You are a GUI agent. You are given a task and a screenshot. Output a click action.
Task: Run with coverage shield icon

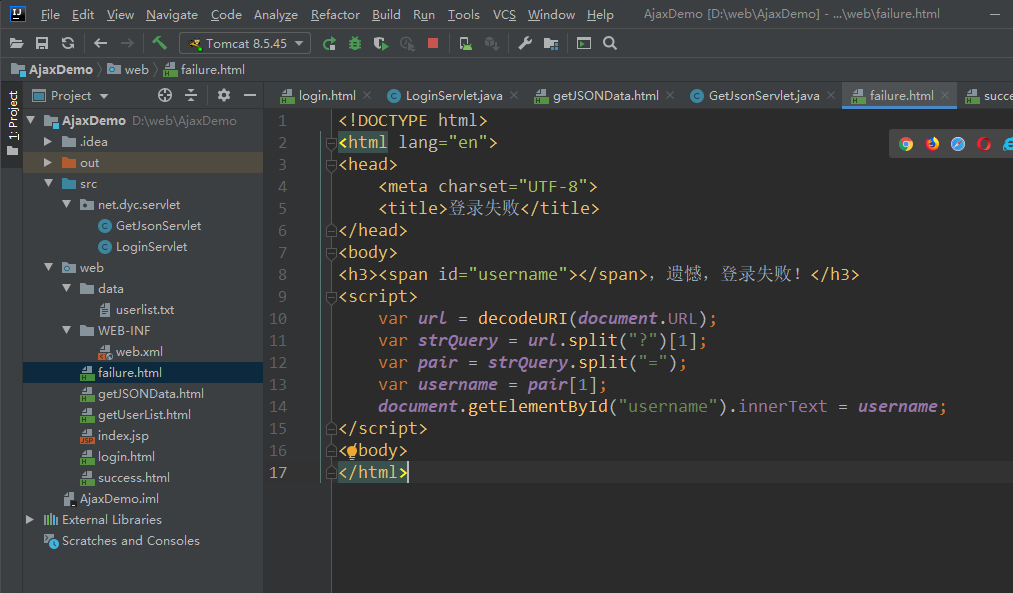pyautogui.click(x=381, y=43)
